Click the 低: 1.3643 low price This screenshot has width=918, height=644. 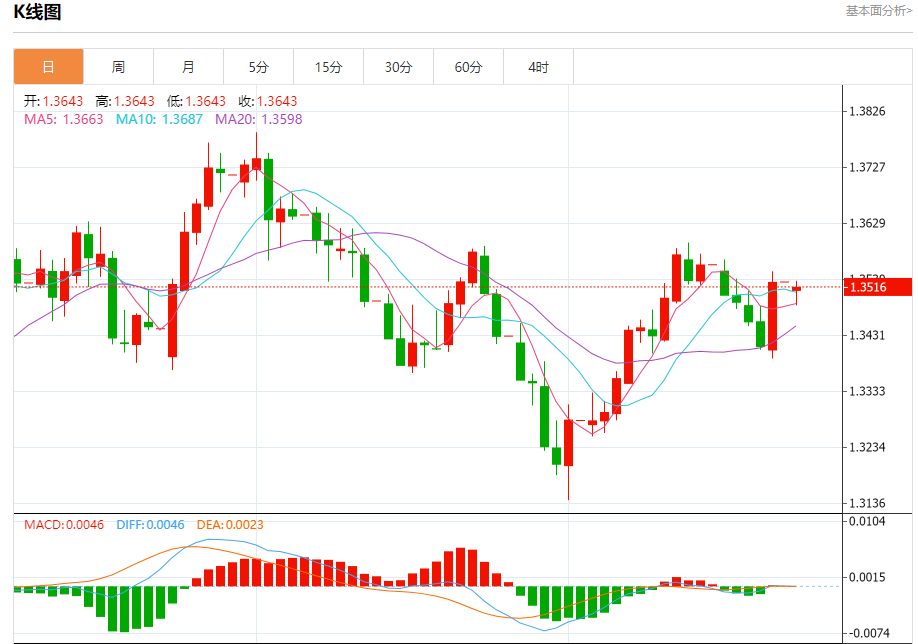click(x=196, y=101)
